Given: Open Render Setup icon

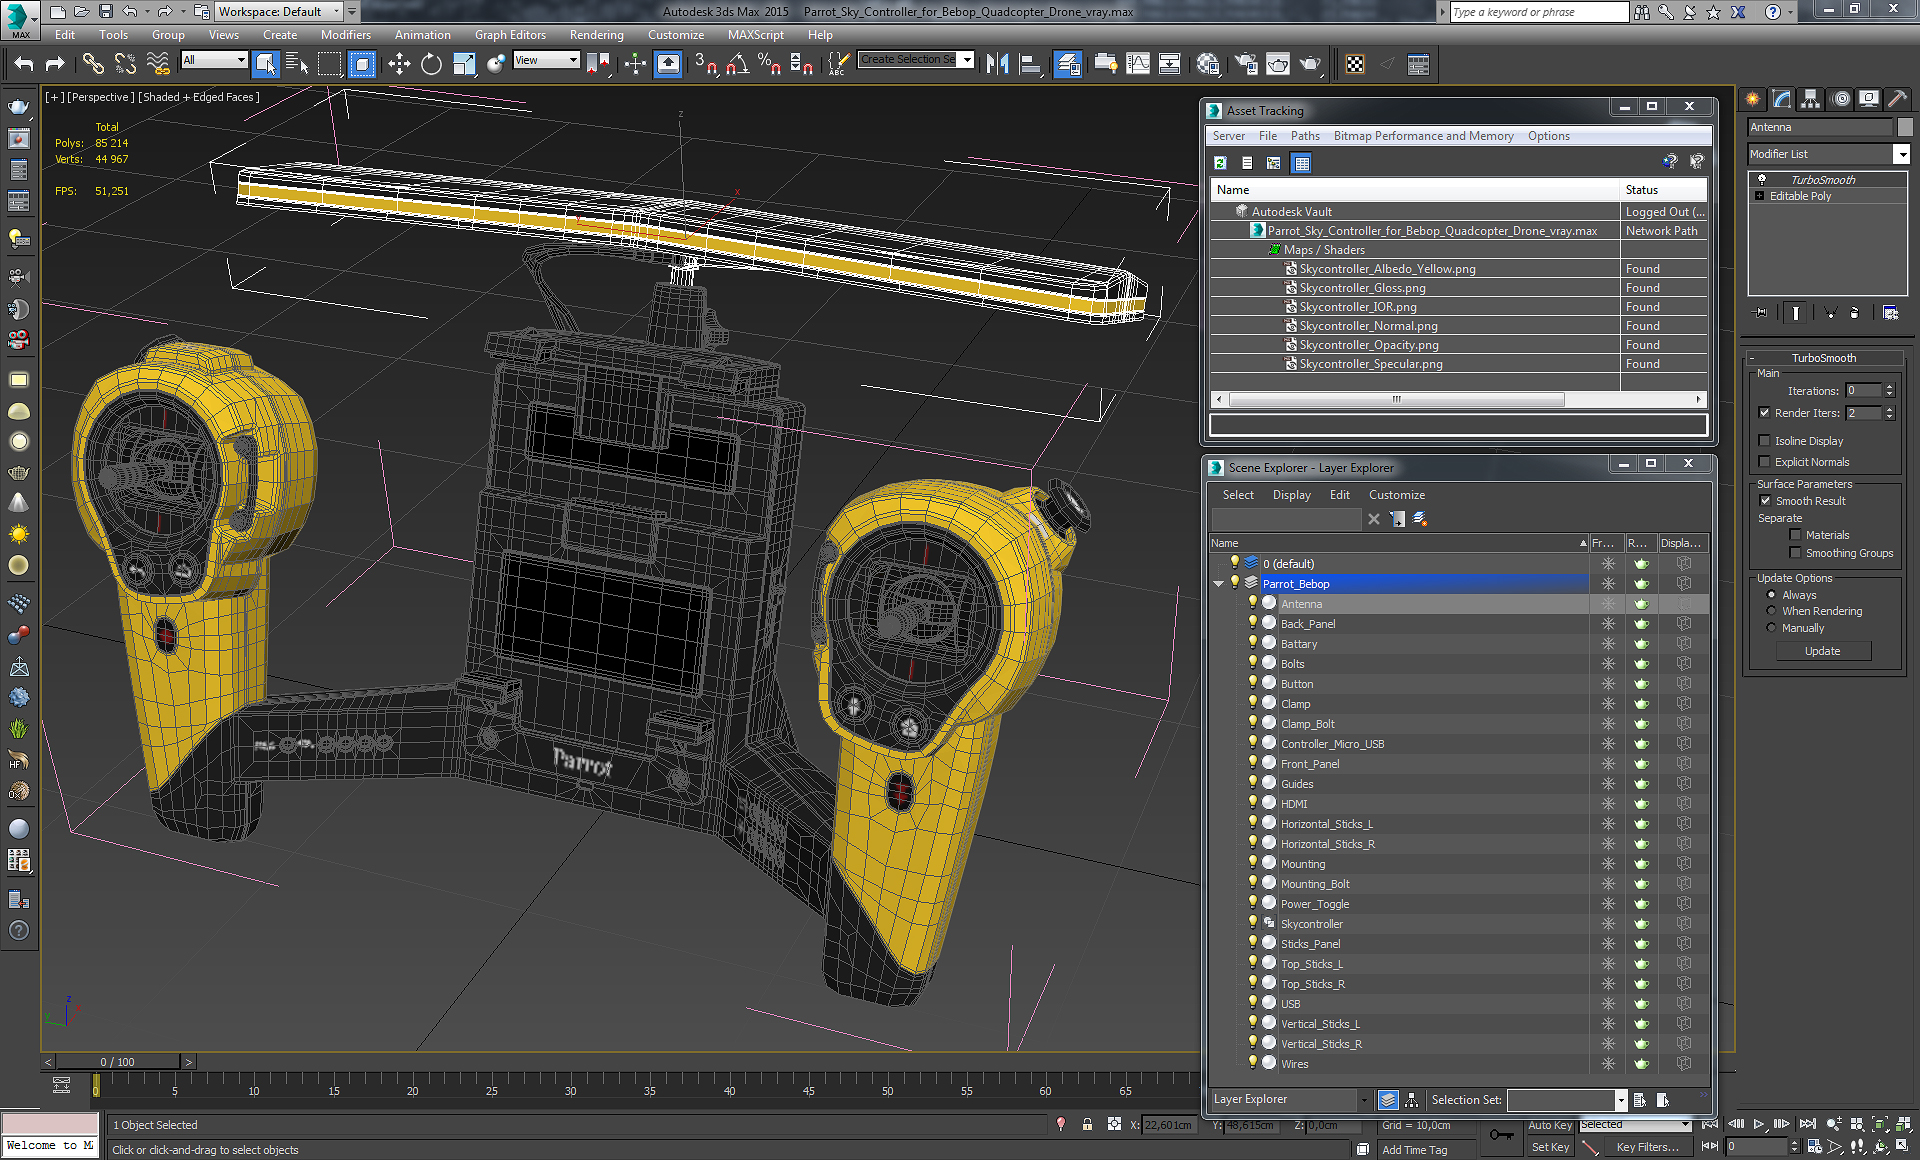Looking at the screenshot, I should click(1246, 64).
